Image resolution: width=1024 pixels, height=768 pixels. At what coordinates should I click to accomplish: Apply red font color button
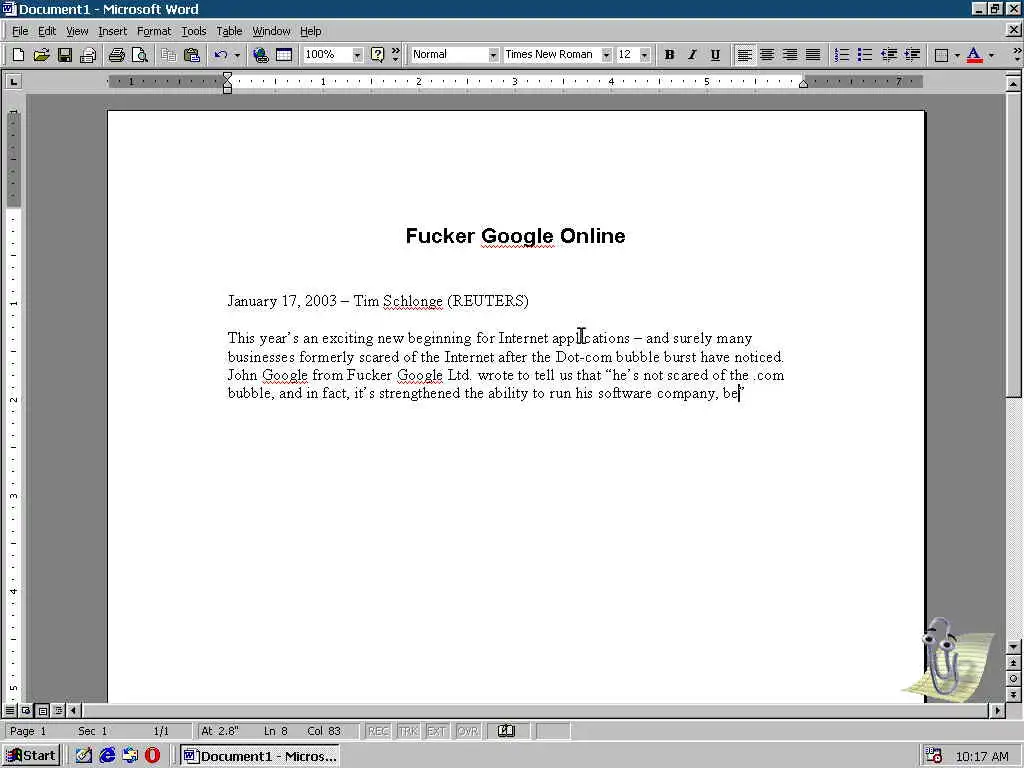tap(974, 55)
